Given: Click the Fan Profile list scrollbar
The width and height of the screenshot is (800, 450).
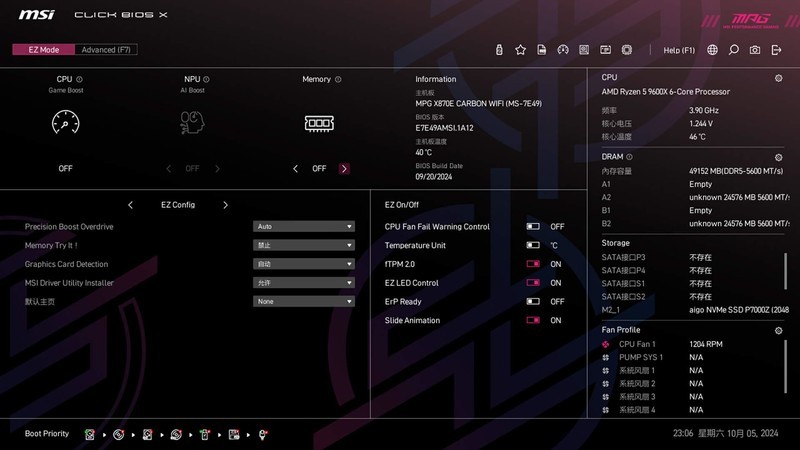Looking at the screenshot, I should (785, 367).
